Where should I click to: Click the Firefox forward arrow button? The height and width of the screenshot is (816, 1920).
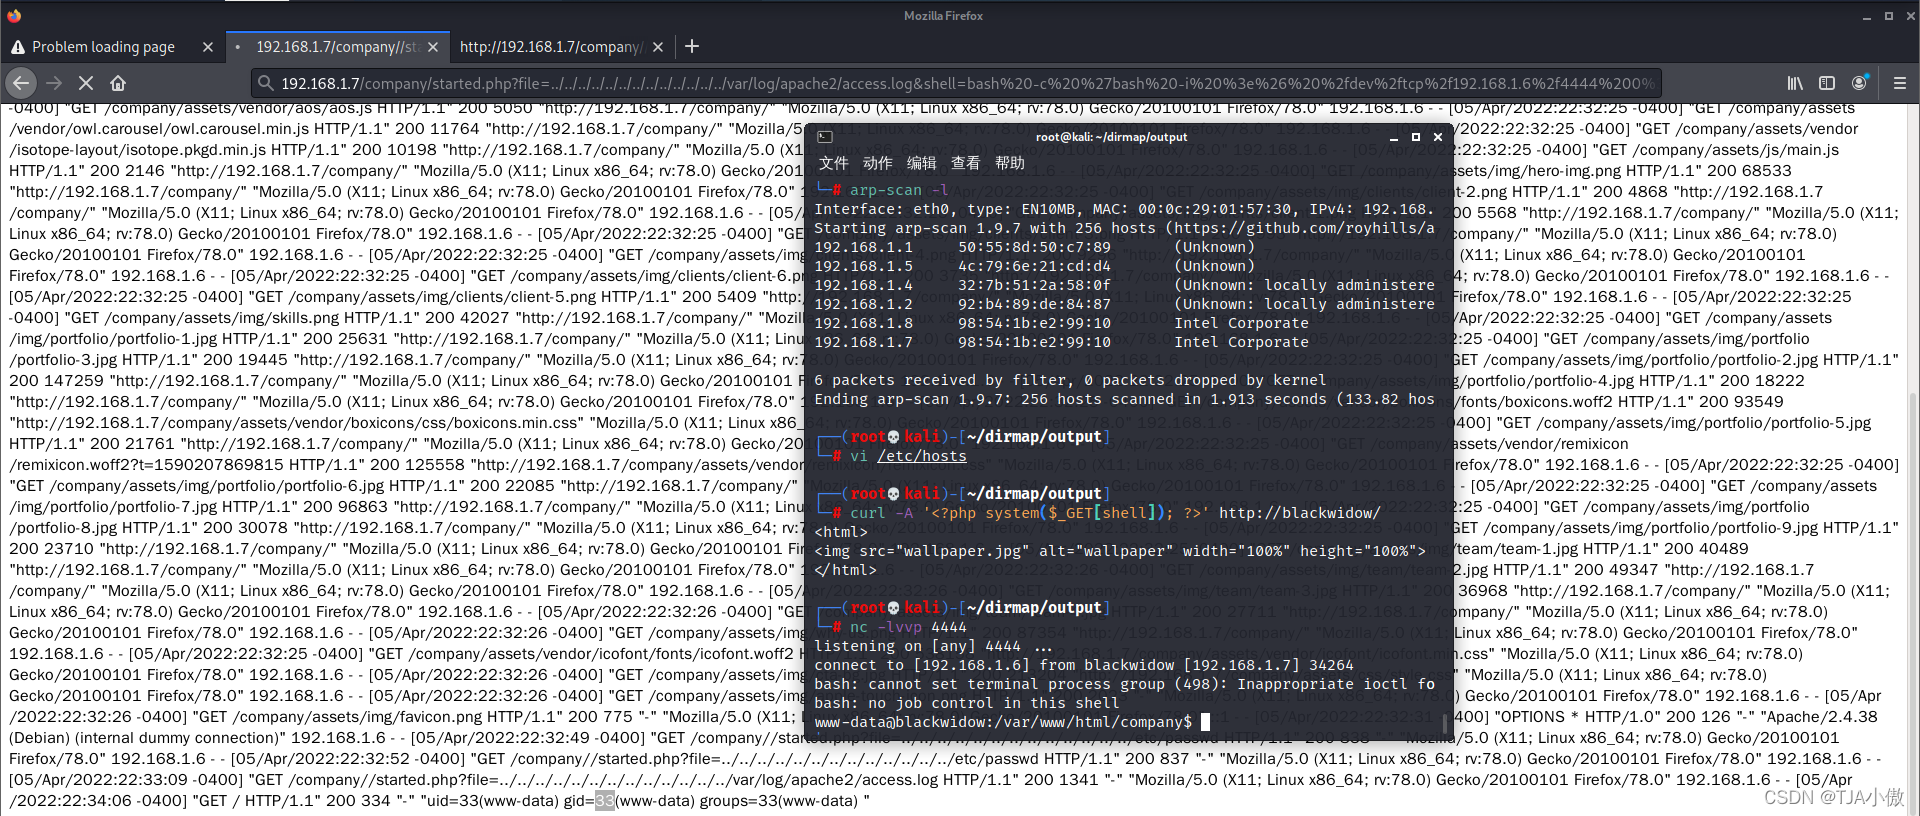pyautogui.click(x=54, y=83)
